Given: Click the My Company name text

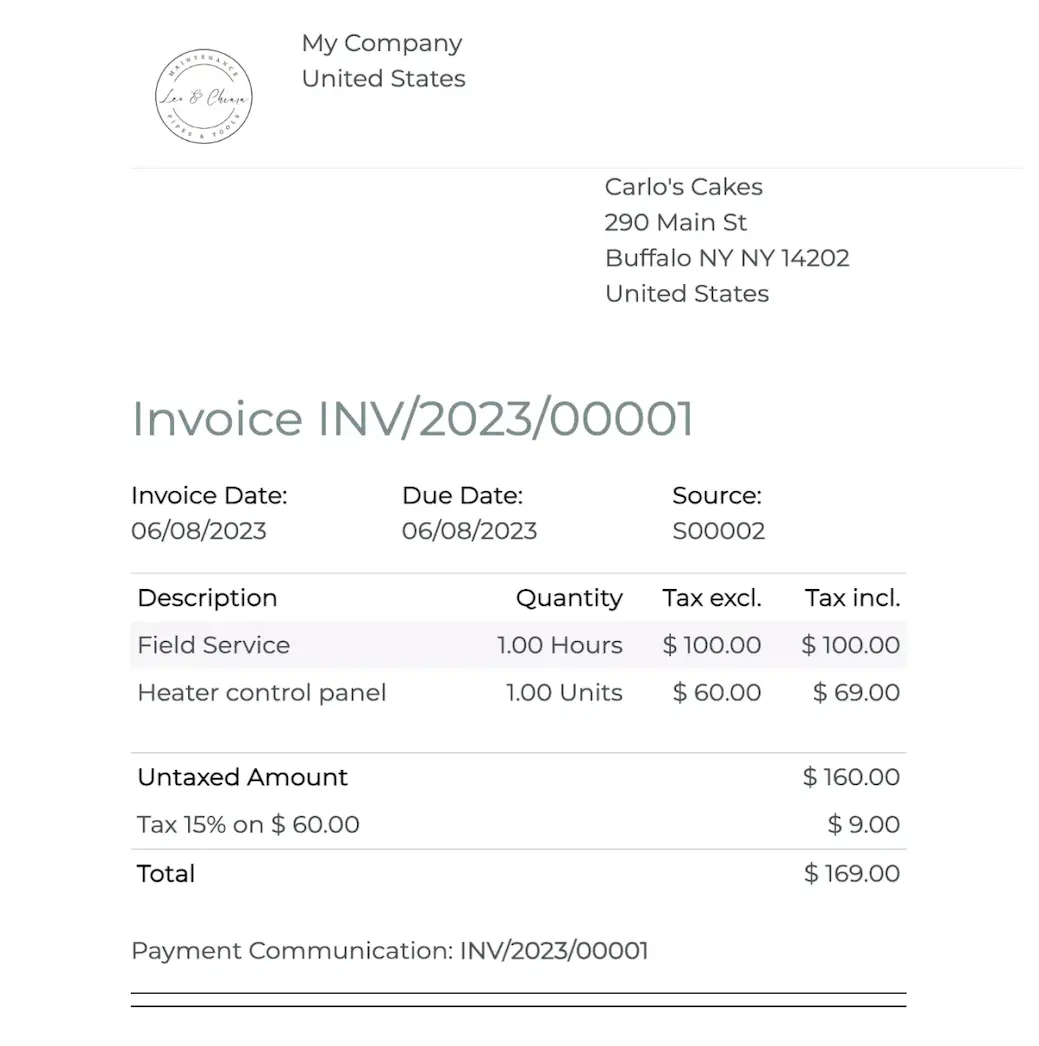Looking at the screenshot, I should pos(381,43).
